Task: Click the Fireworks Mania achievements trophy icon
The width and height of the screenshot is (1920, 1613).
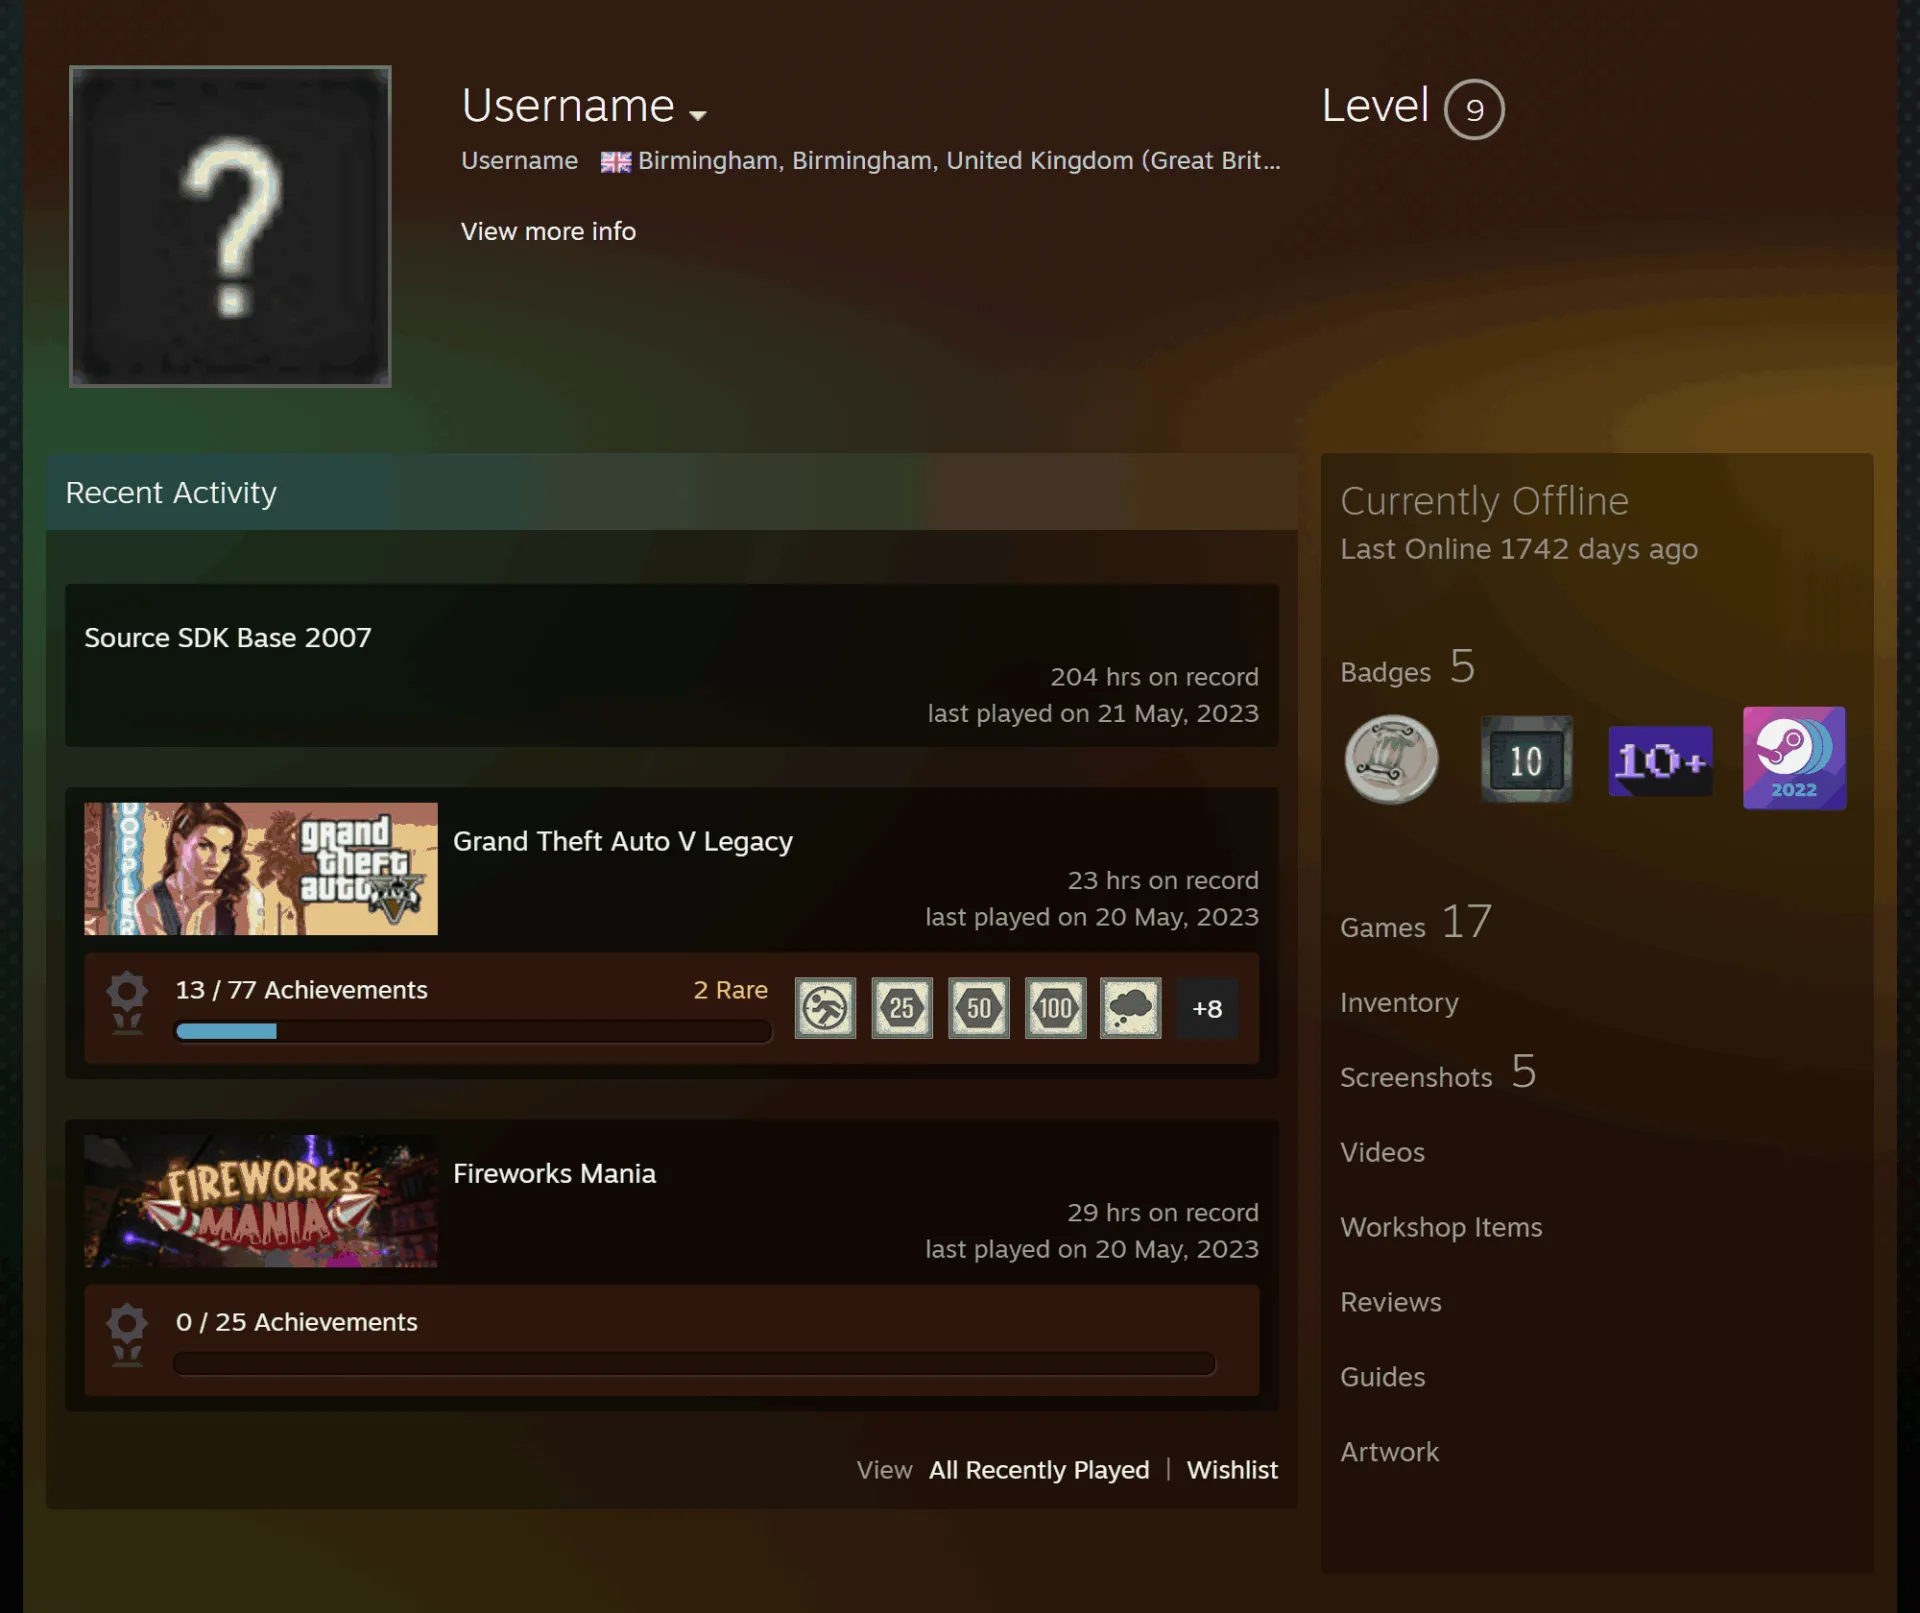Action: [127, 1335]
